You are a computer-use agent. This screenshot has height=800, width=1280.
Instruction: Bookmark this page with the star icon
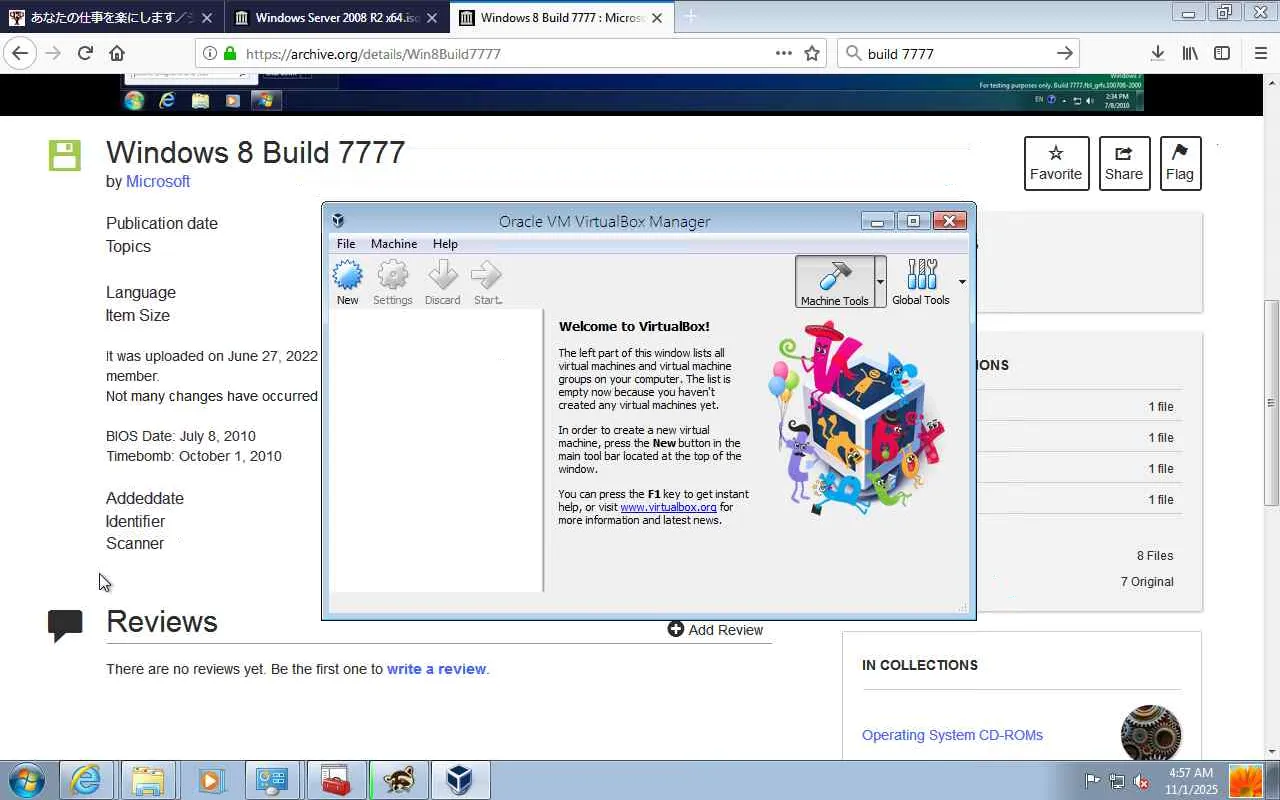[x=812, y=53]
